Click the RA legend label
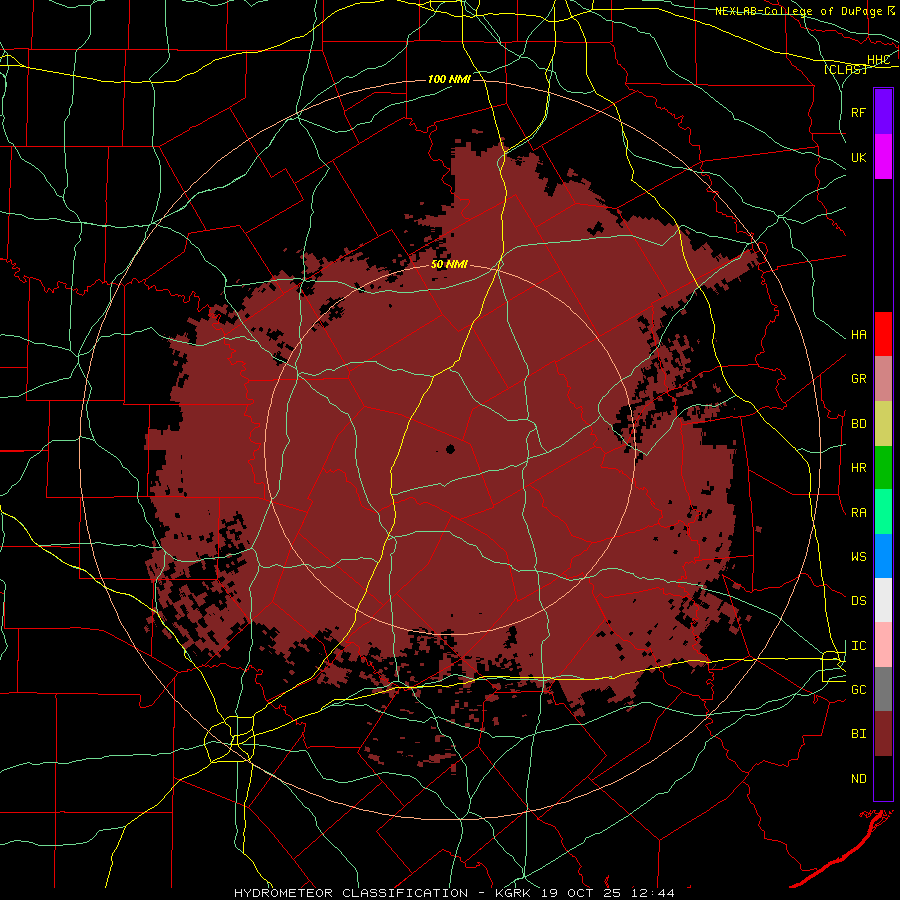 click(x=859, y=513)
